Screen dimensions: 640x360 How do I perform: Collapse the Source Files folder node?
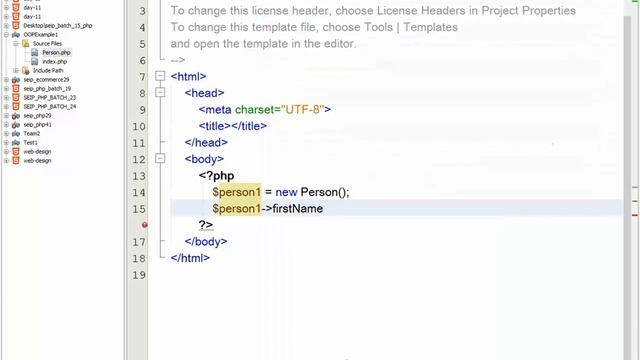(x=16, y=44)
